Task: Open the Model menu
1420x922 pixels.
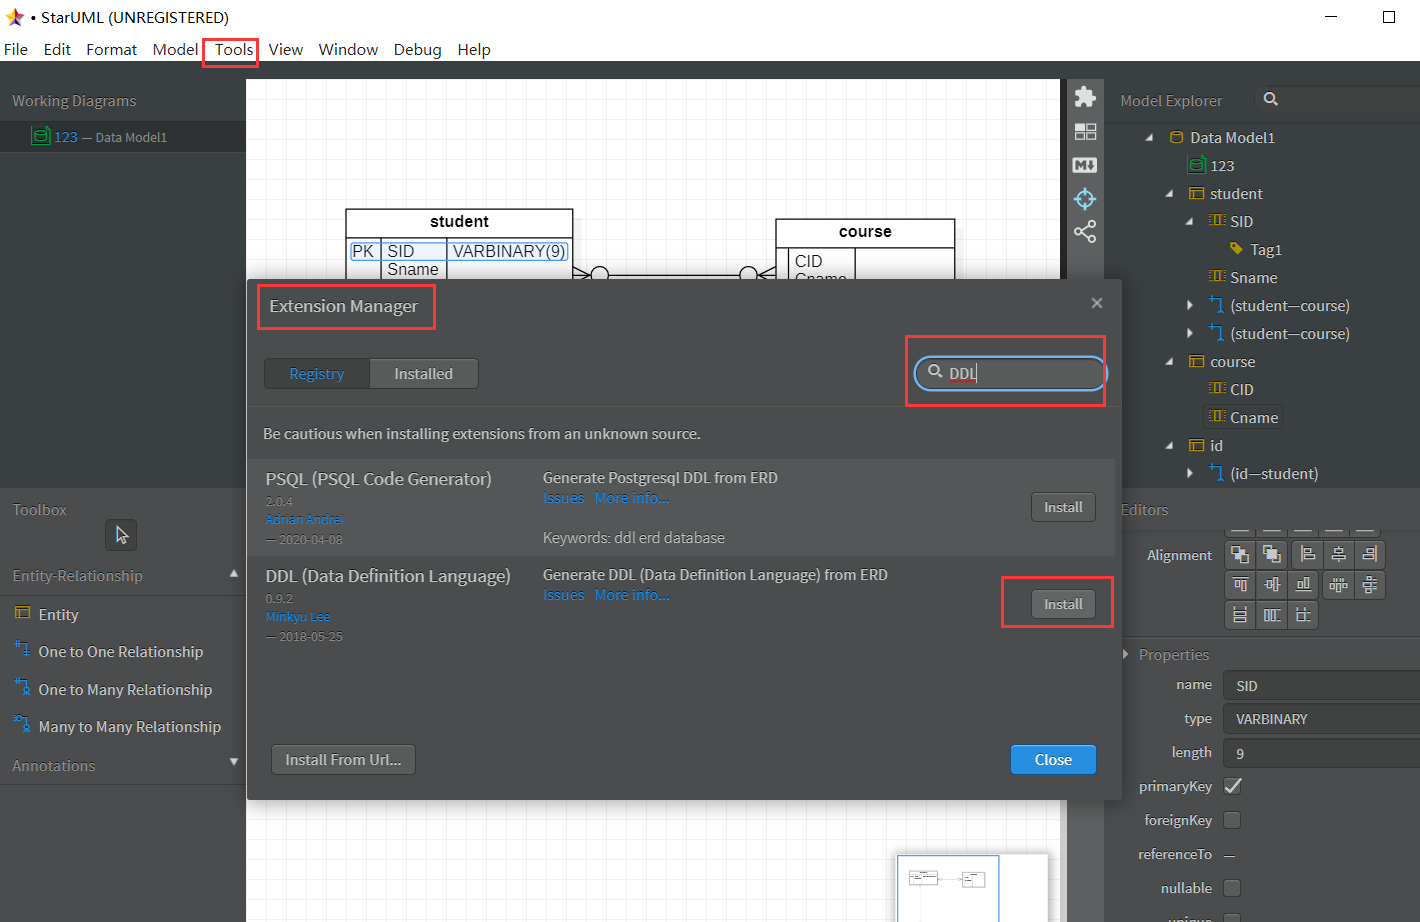Action: [x=175, y=49]
